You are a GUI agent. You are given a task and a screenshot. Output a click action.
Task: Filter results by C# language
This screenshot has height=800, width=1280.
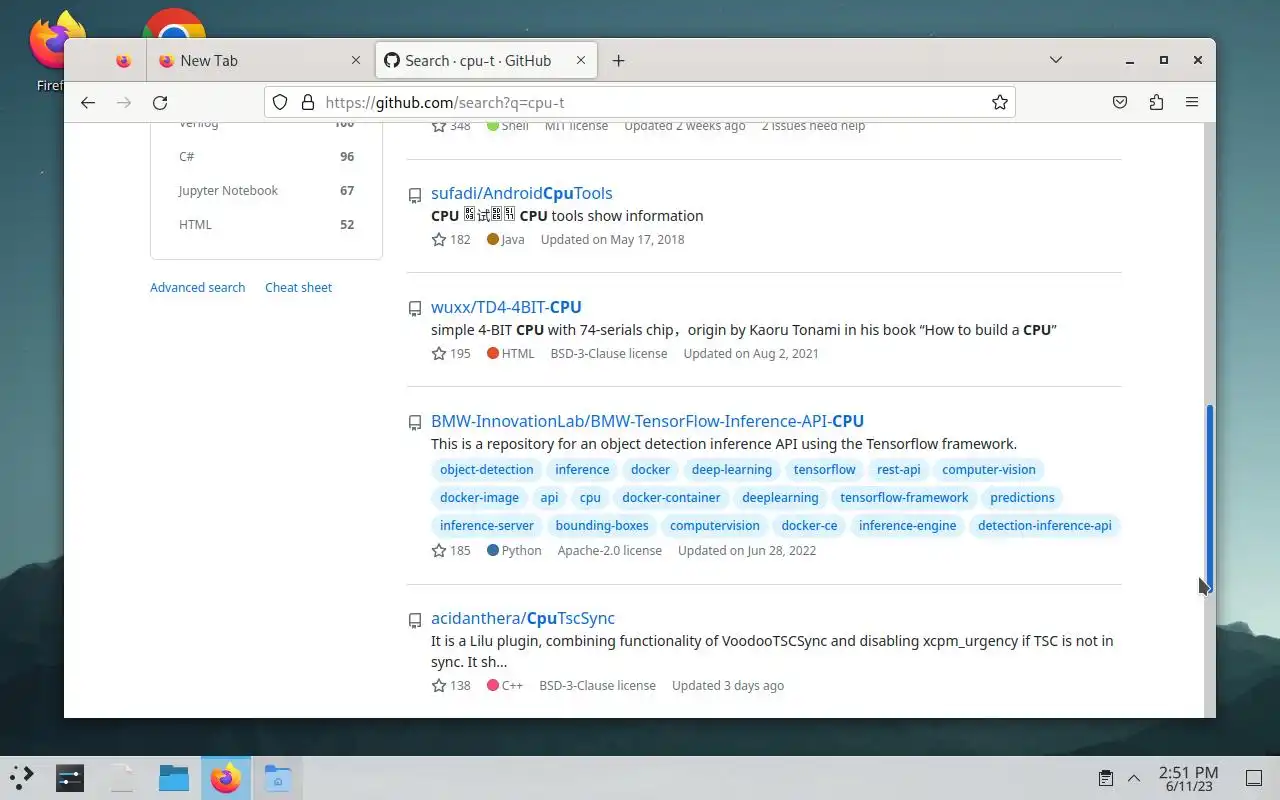coord(266,156)
